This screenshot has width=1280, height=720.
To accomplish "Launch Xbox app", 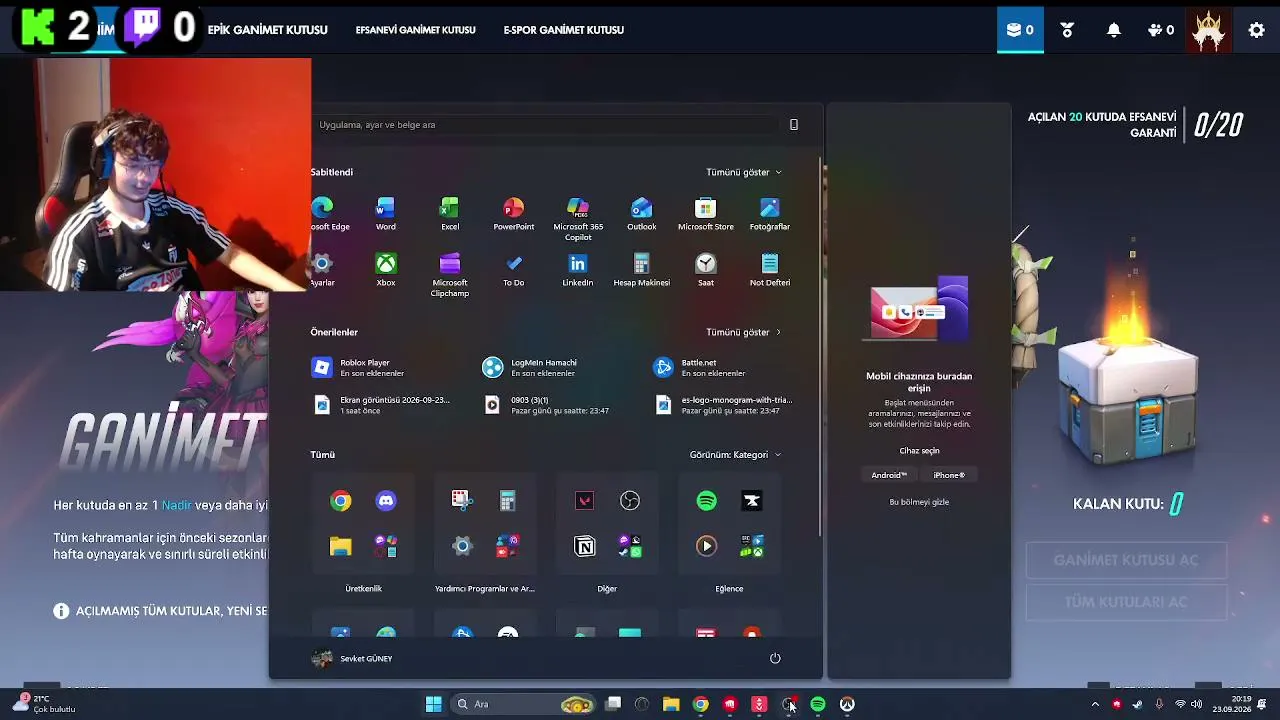I will coord(385,269).
